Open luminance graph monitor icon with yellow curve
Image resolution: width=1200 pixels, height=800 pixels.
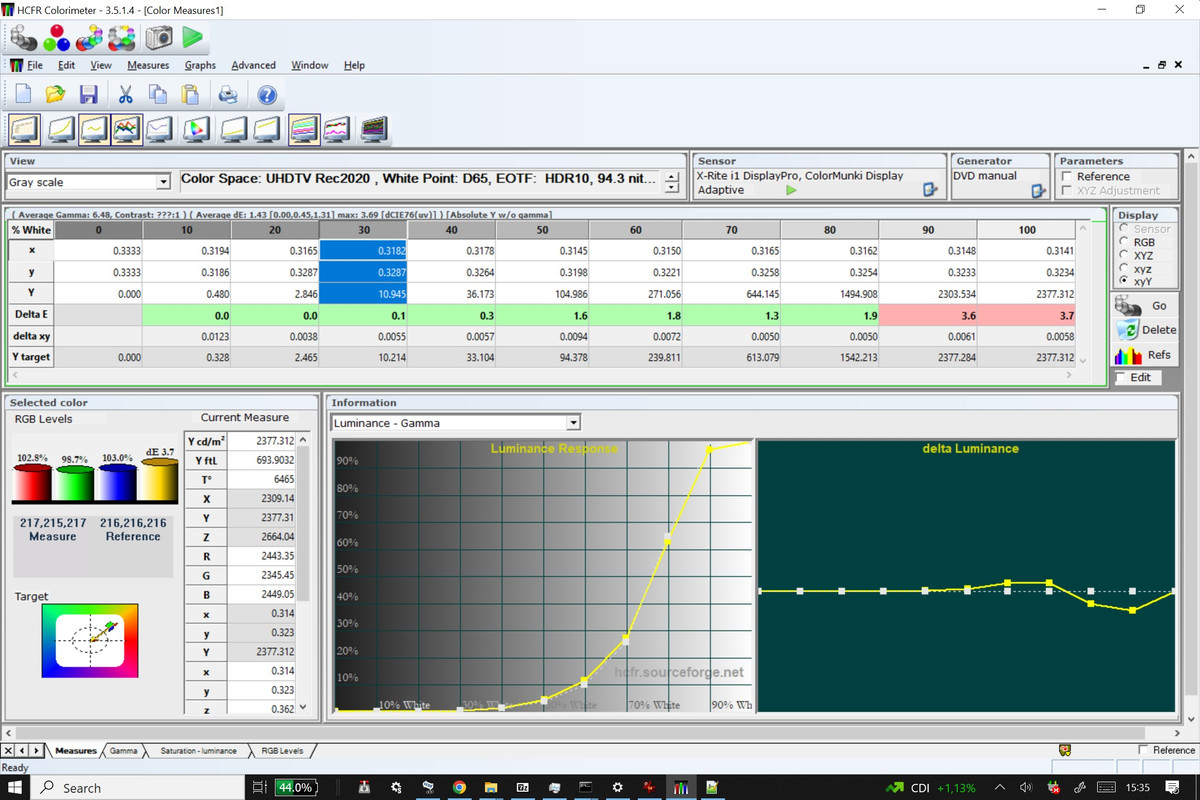pos(60,129)
